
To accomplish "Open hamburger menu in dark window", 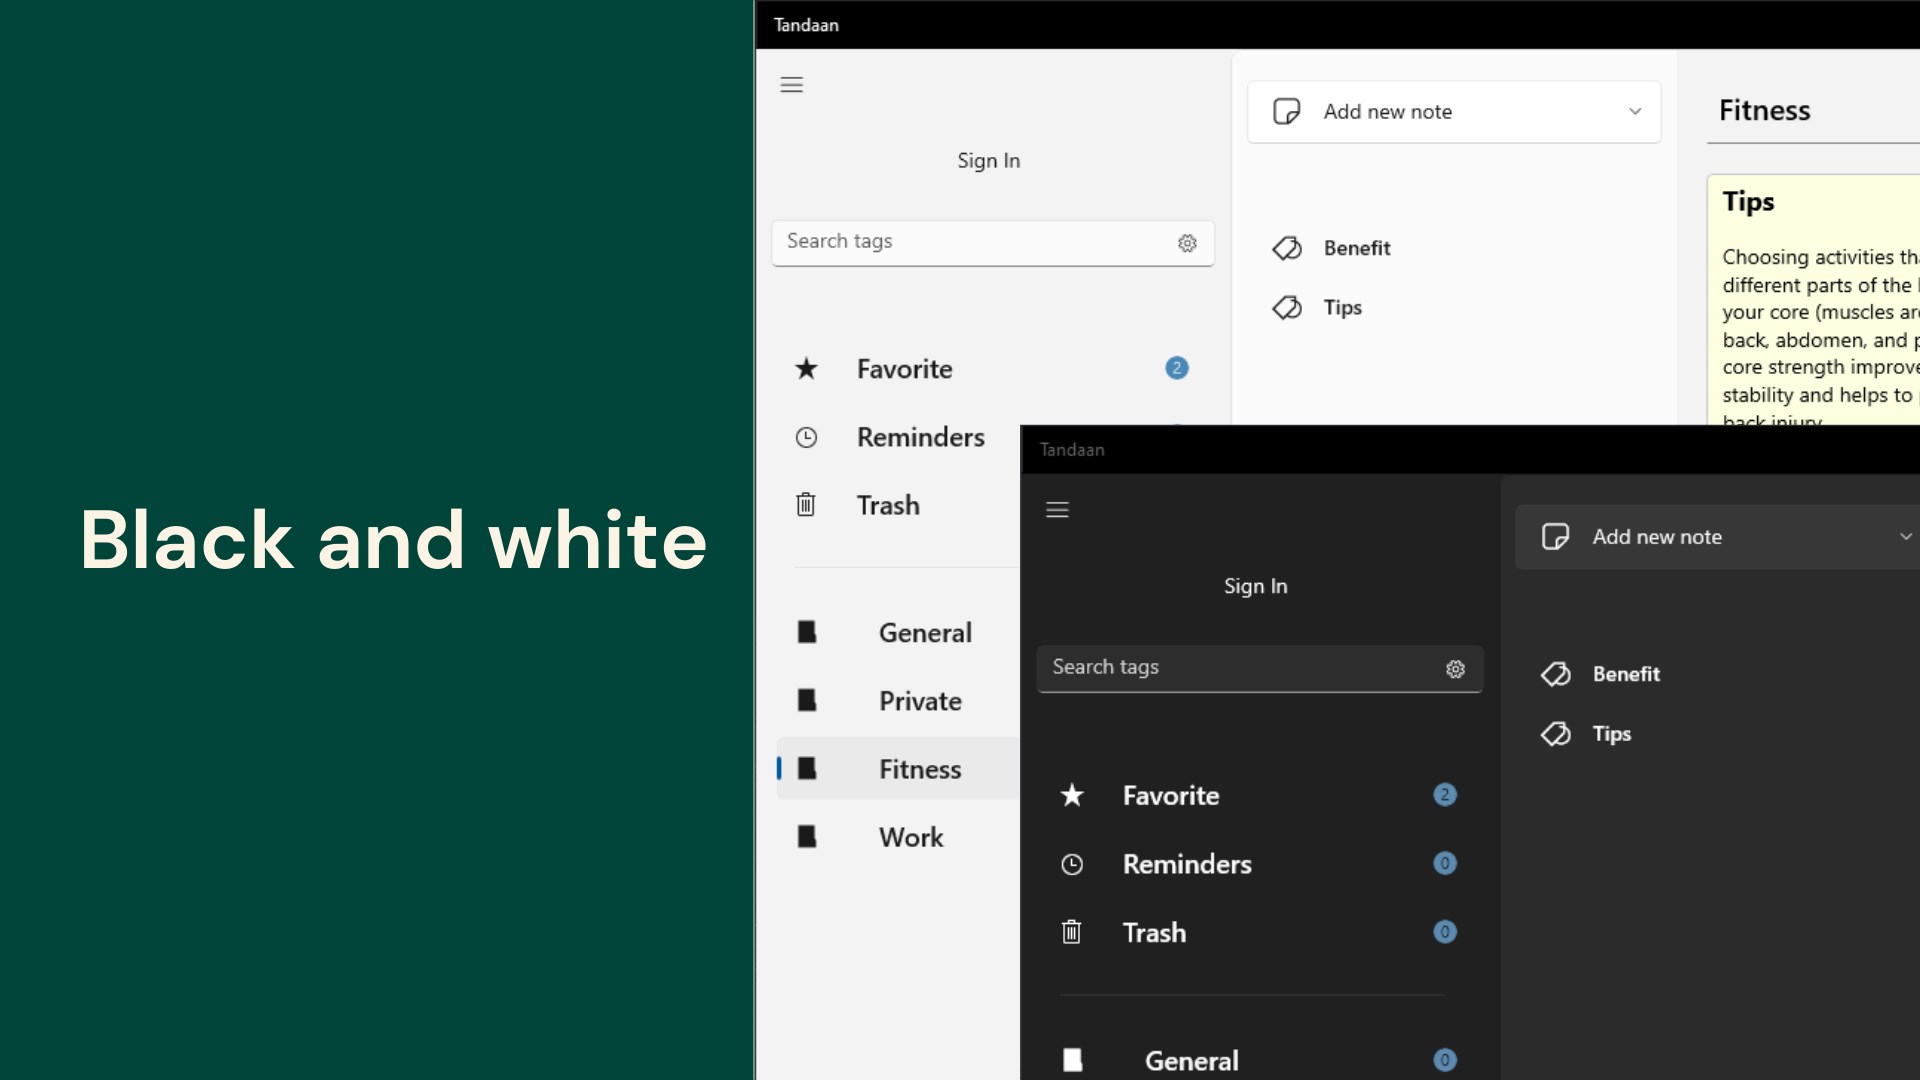I will click(1057, 510).
